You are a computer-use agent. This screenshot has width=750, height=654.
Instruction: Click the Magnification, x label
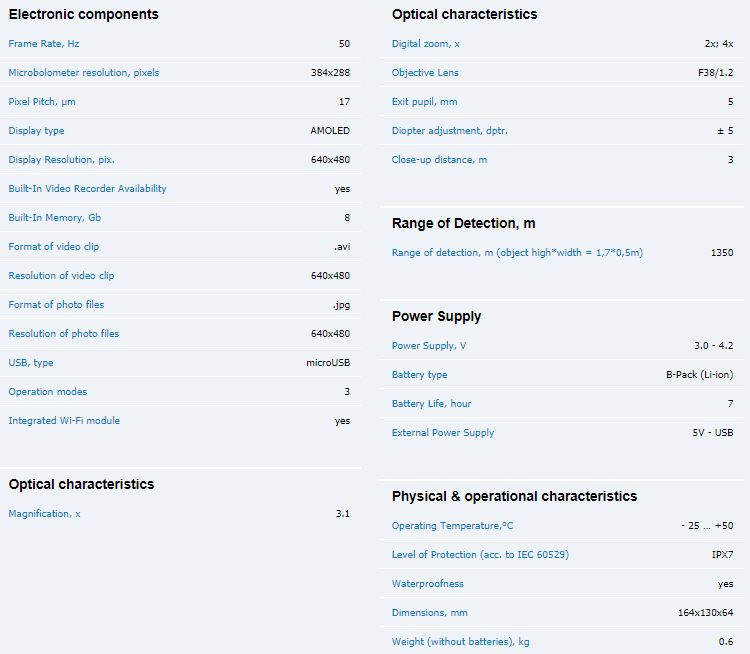(x=45, y=514)
